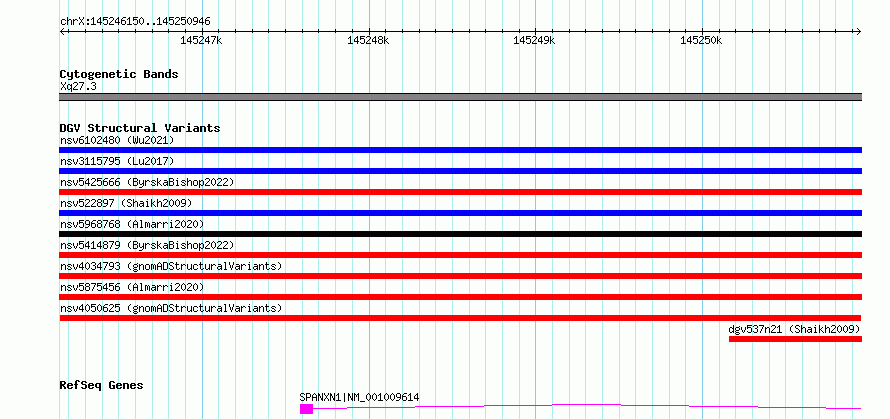Image resolution: width=890 pixels, height=419 pixels.
Task: Click the red bar for nsv5414879
Action: (x=461, y=255)
